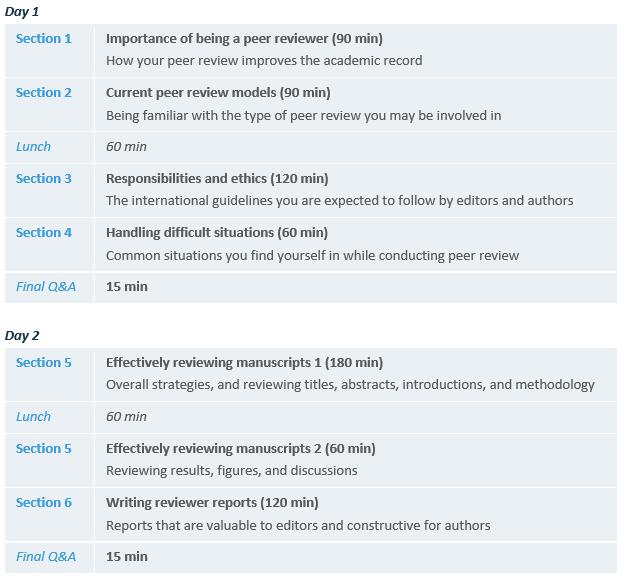Click the Day 1 Final Q&A label
Image resolution: width=626 pixels, height=583 pixels.
(46, 286)
